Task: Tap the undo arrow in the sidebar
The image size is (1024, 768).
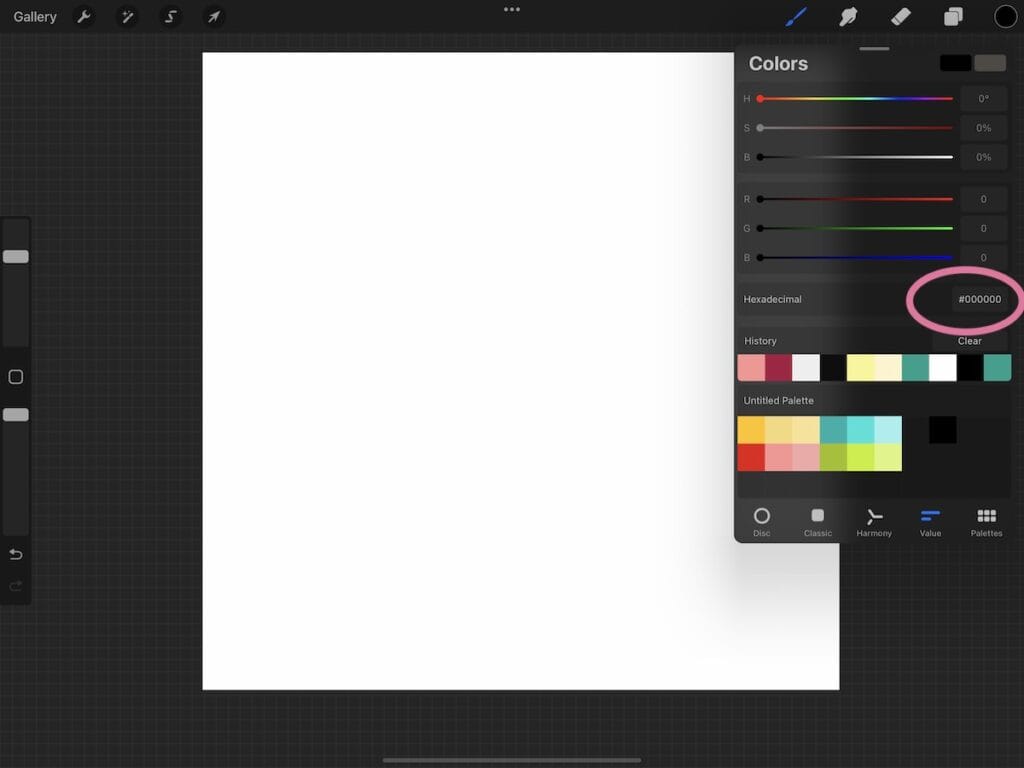Action: coord(15,554)
